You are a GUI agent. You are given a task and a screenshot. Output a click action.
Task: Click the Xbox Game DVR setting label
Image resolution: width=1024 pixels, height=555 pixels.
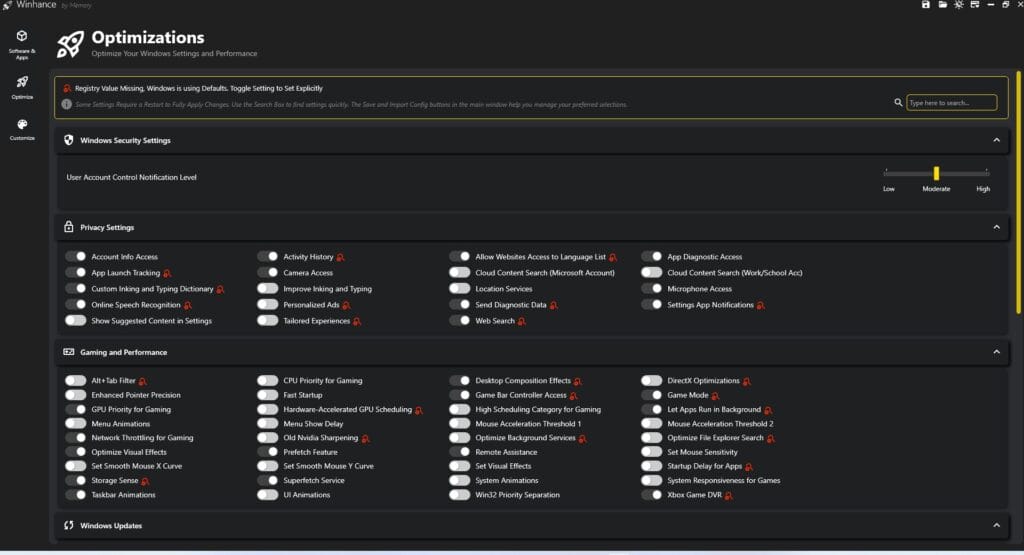tap(694, 495)
